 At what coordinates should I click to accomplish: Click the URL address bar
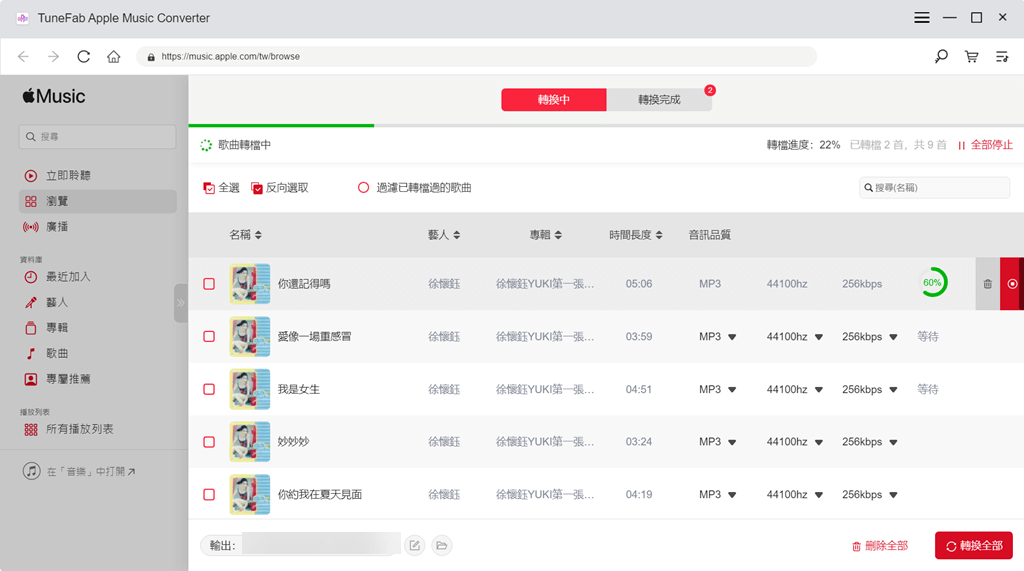(477, 57)
